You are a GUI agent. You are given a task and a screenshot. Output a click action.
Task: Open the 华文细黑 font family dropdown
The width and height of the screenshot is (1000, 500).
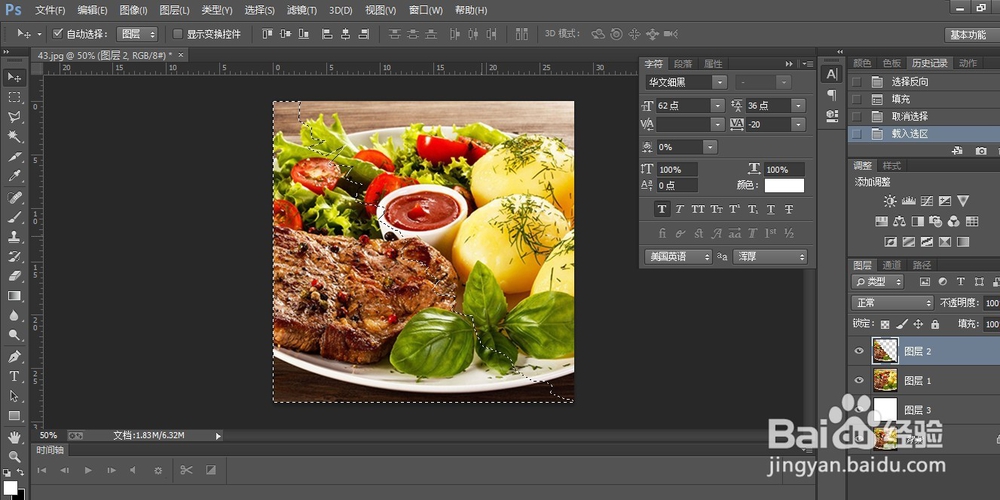(x=719, y=82)
